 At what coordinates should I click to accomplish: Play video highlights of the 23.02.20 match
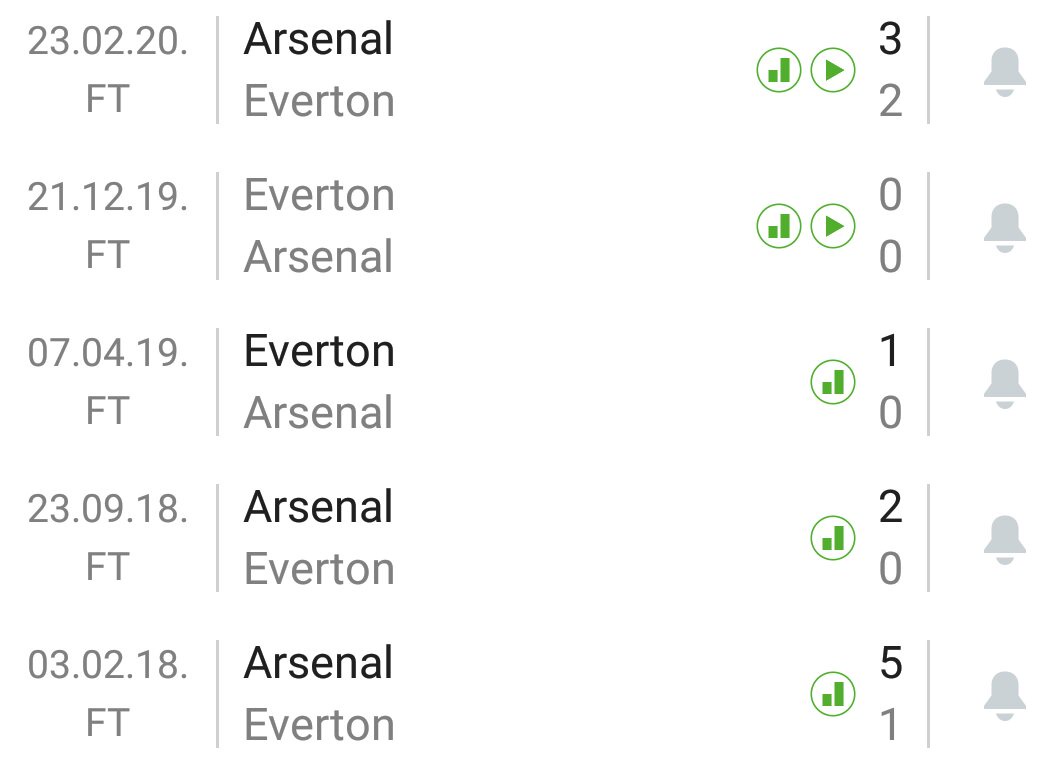[833, 71]
